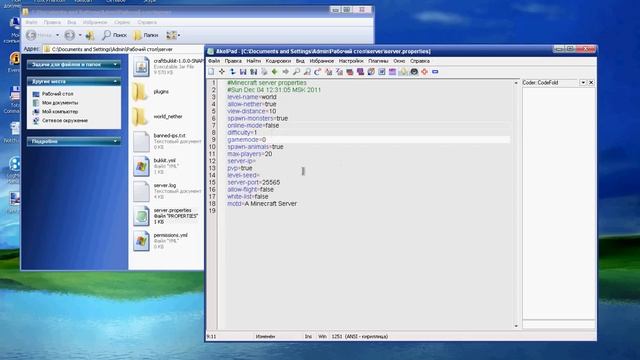Screen dimensions: 640x360
Task: Select the world_nether folder in Explorer
Action: coord(157,117)
